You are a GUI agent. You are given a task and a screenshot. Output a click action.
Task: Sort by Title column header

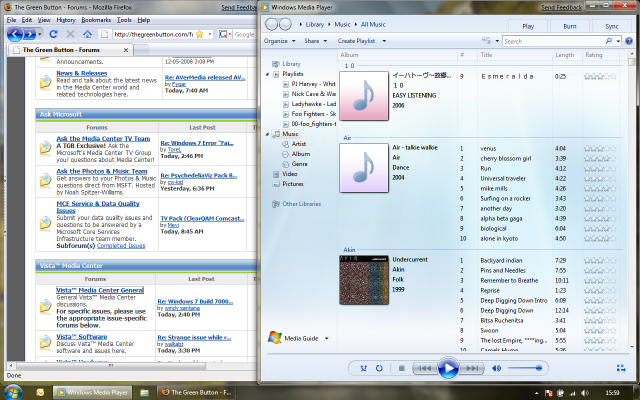coord(486,55)
